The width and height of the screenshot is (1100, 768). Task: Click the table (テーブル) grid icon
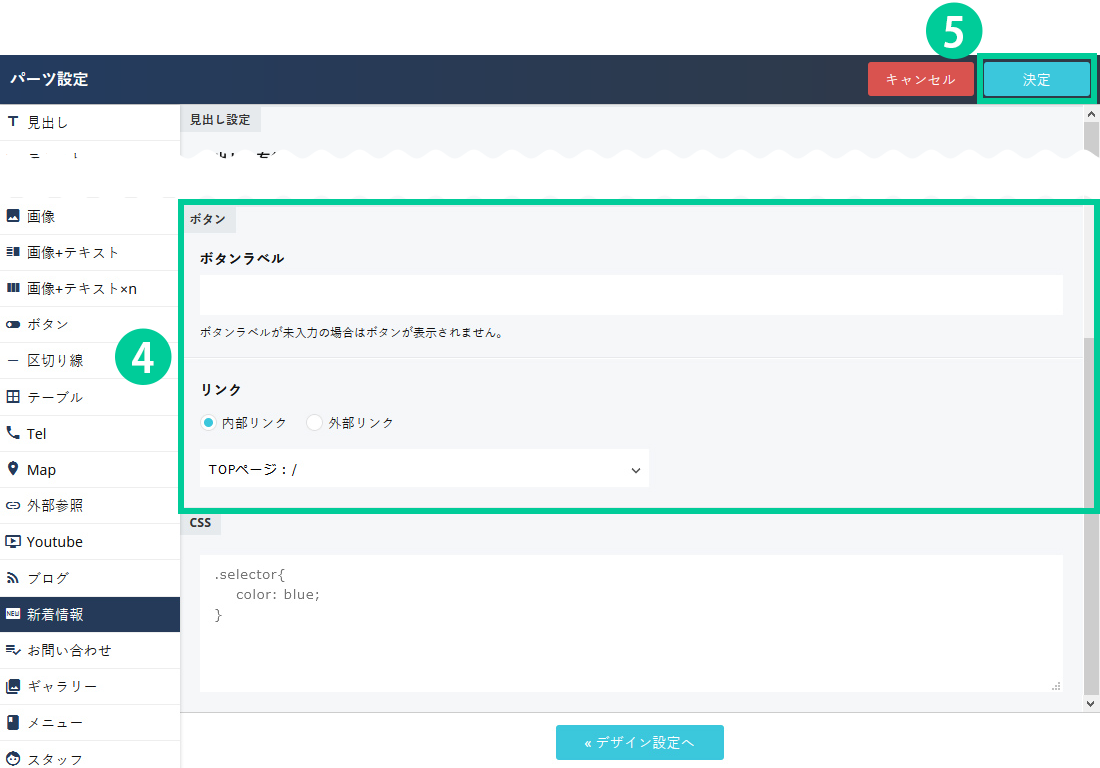[x=13, y=397]
